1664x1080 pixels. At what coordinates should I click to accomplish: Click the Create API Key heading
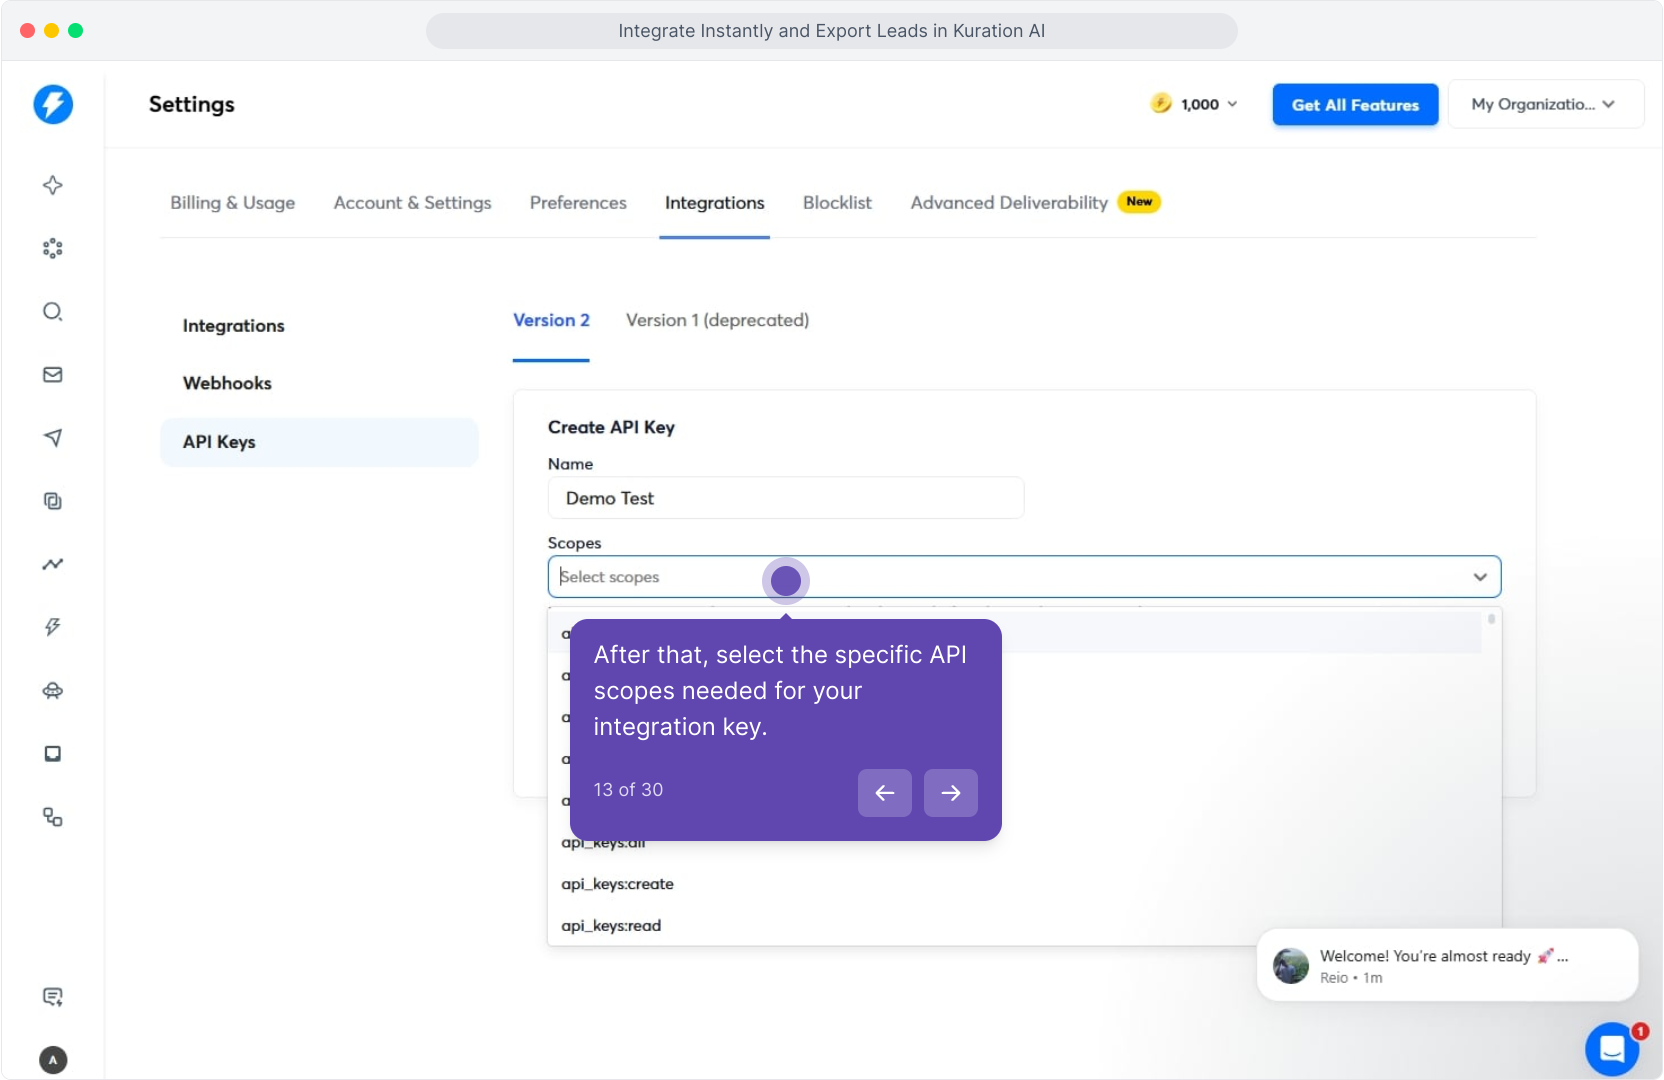(611, 427)
